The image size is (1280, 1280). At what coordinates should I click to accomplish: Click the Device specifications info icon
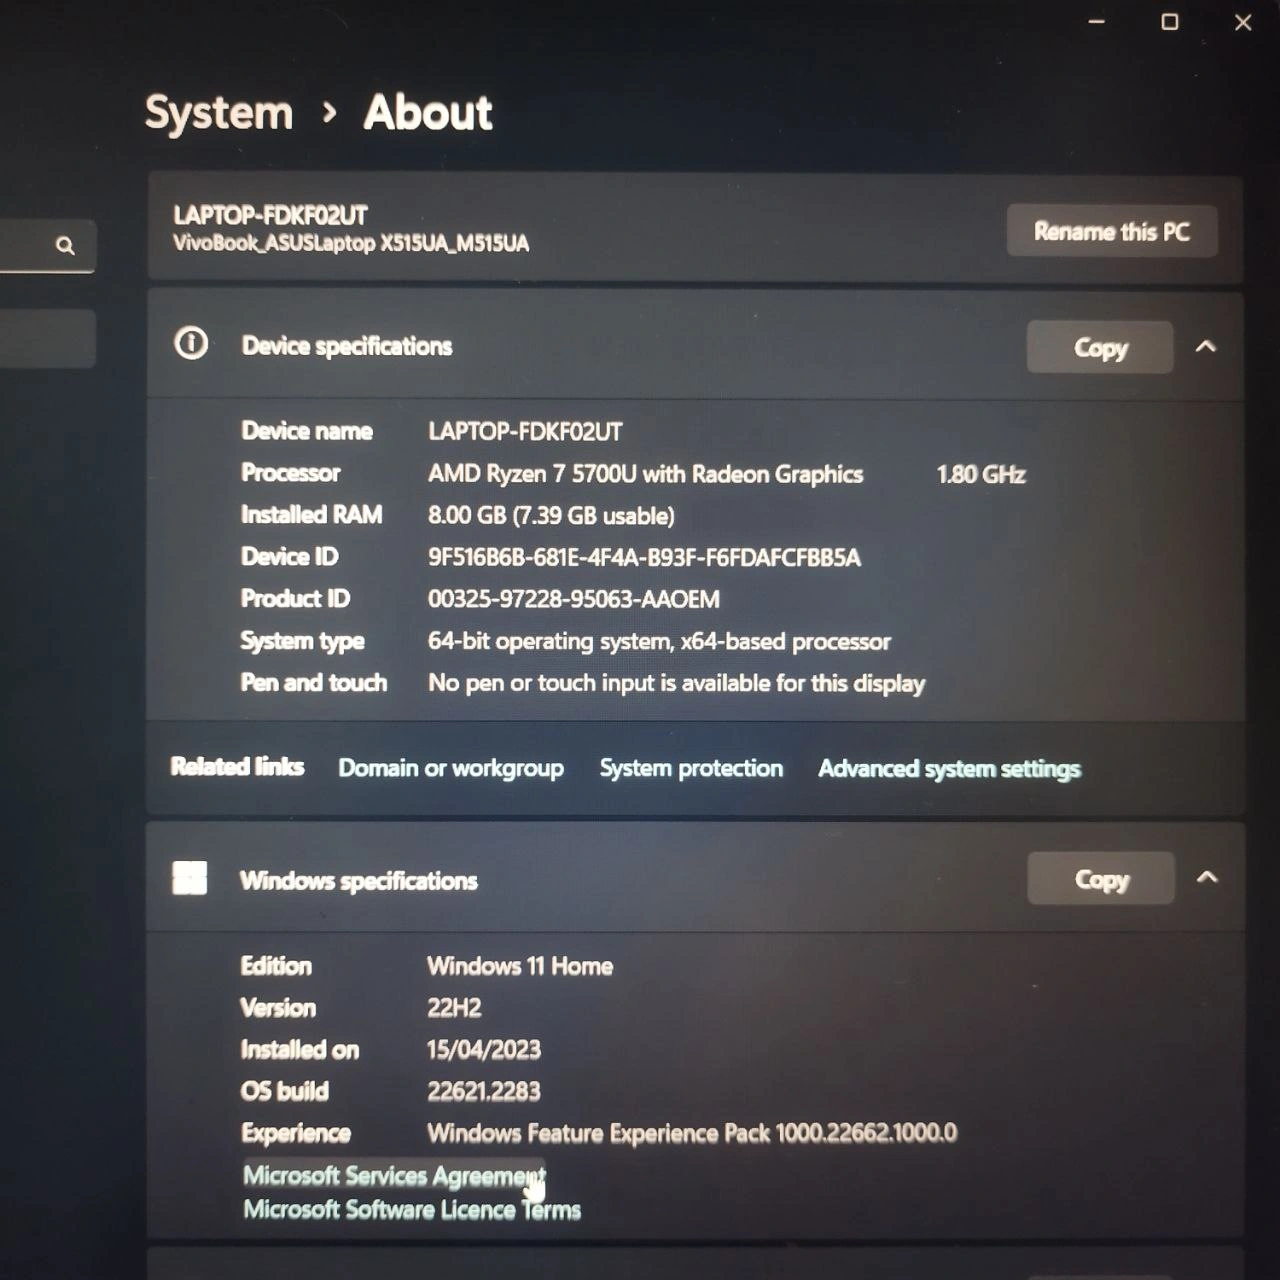191,344
